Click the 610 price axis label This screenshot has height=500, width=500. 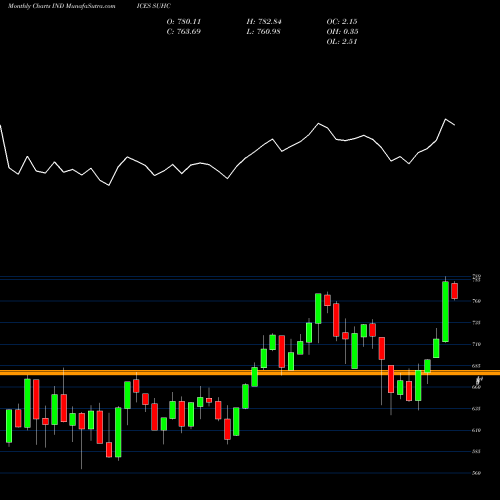point(476,430)
